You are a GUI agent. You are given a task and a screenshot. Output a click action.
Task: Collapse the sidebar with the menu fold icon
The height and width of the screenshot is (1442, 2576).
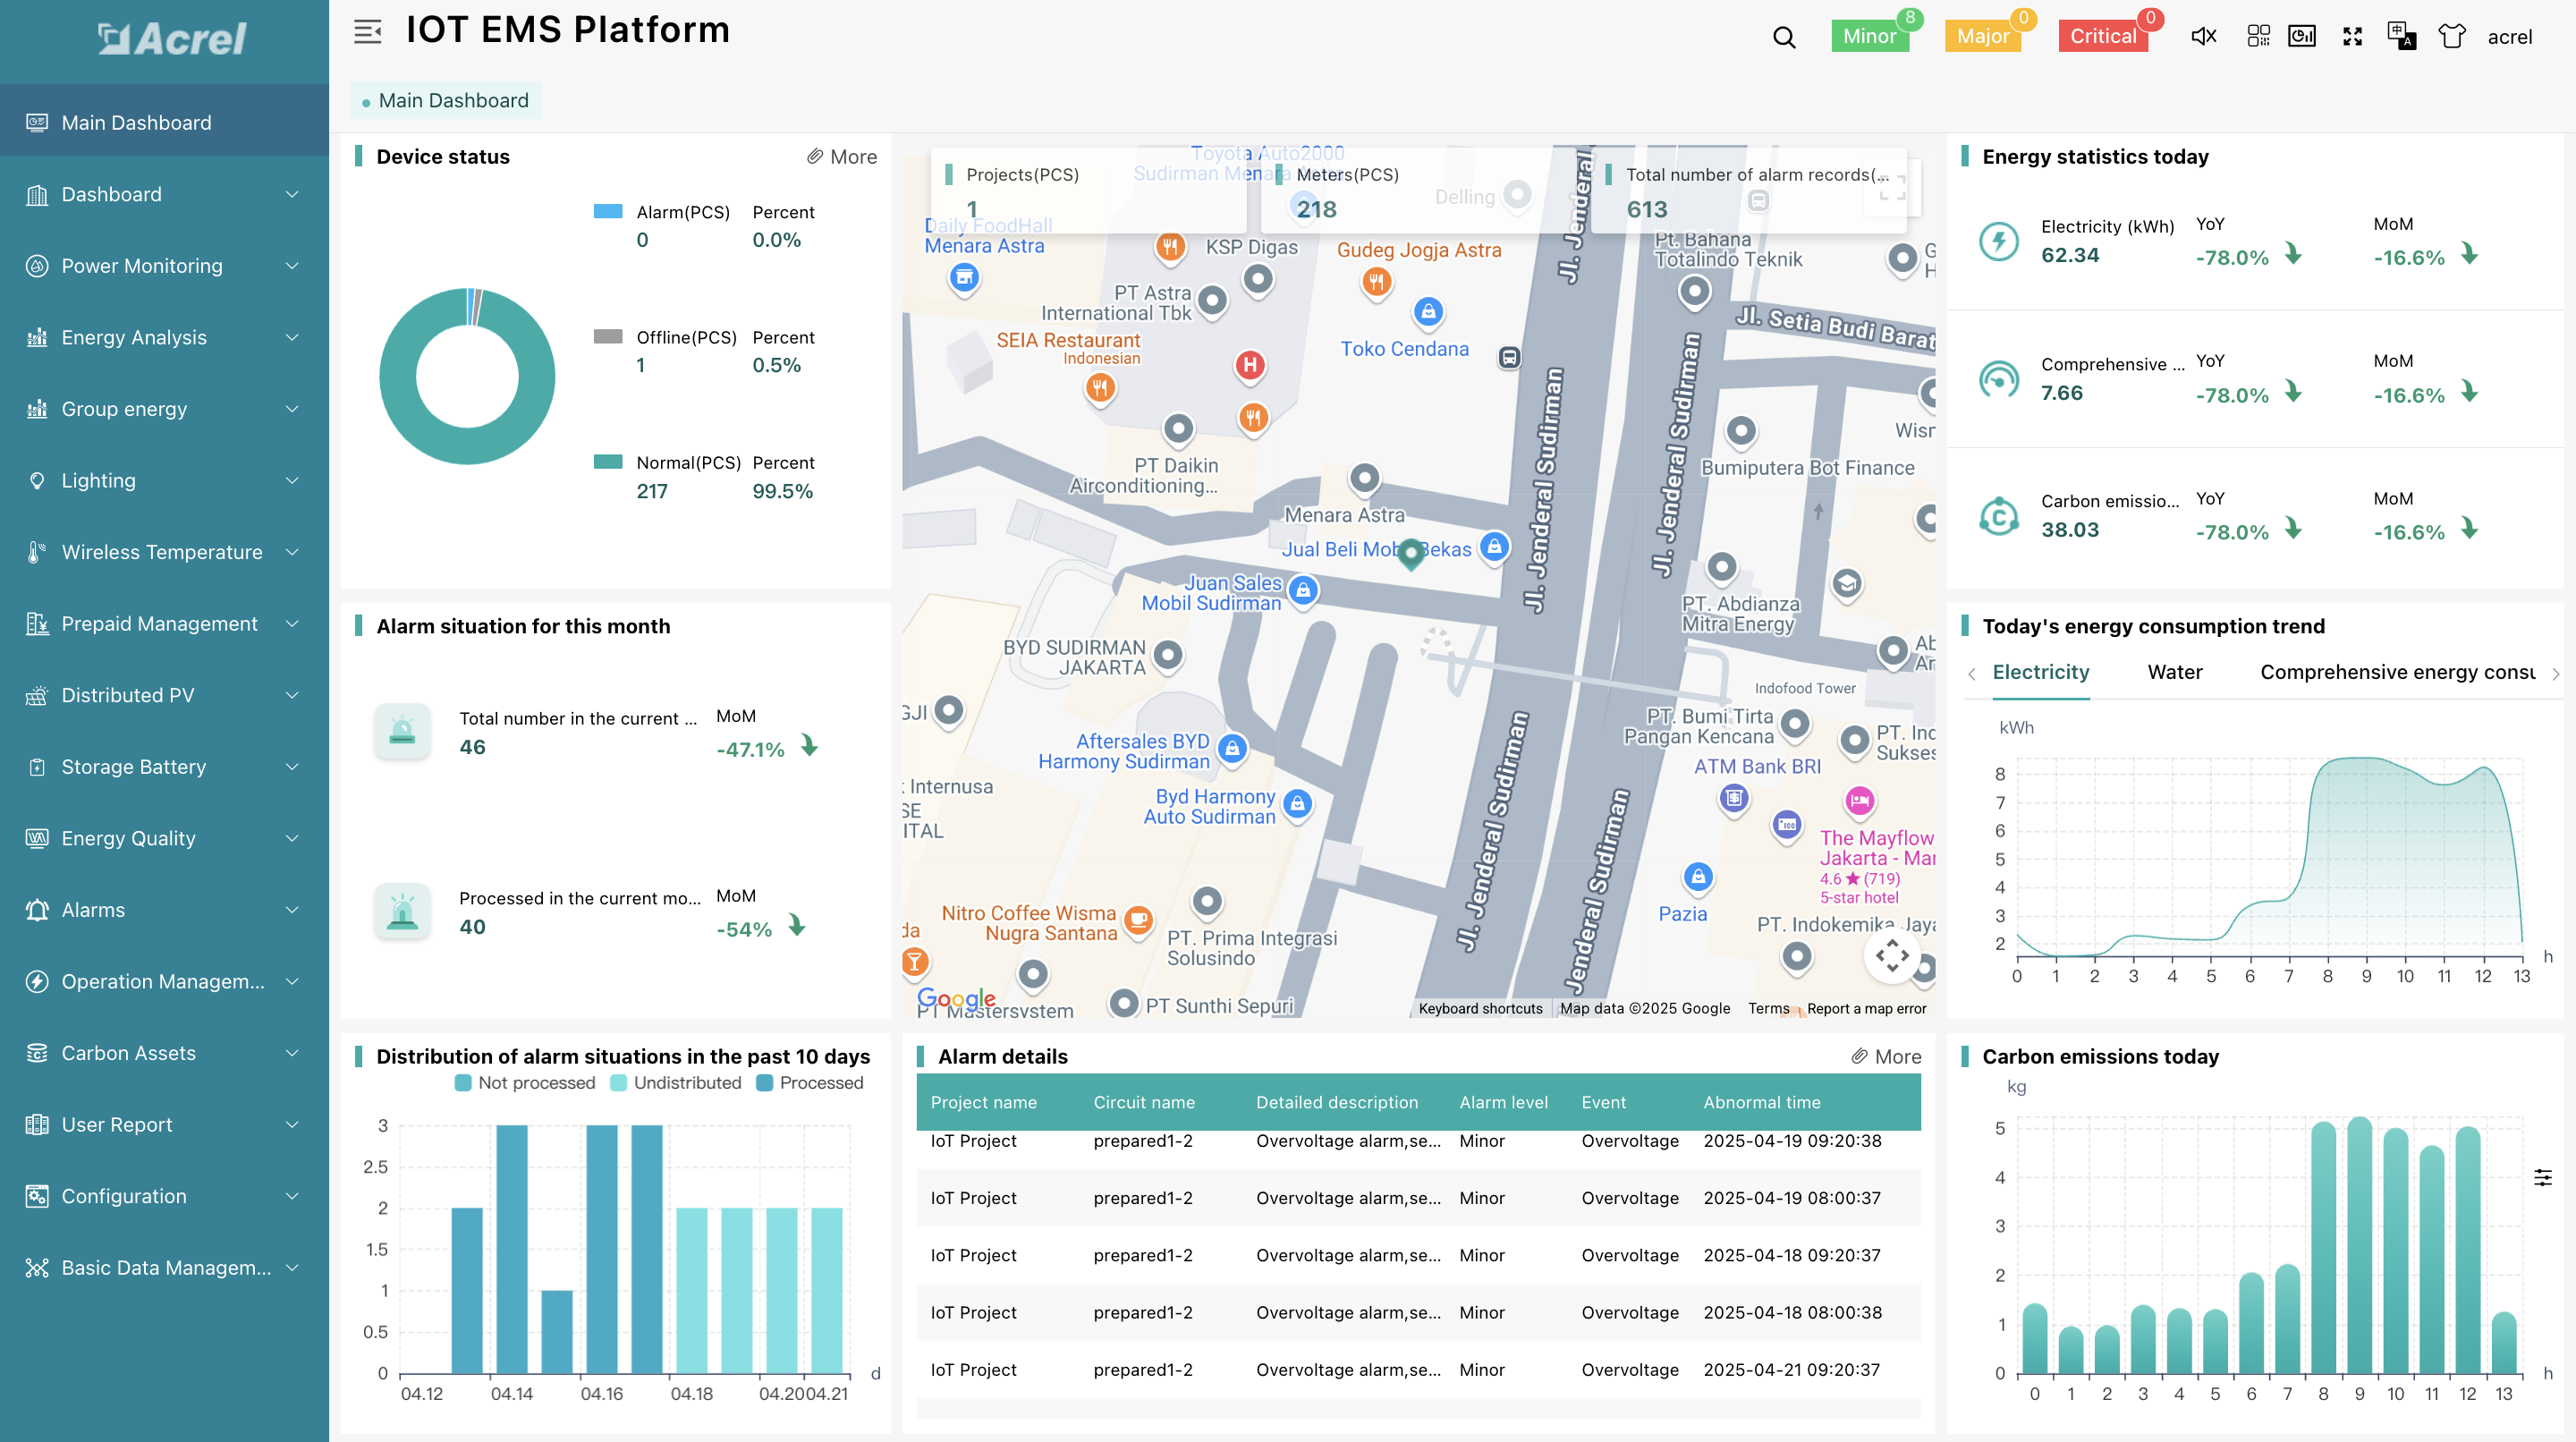pos(367,32)
